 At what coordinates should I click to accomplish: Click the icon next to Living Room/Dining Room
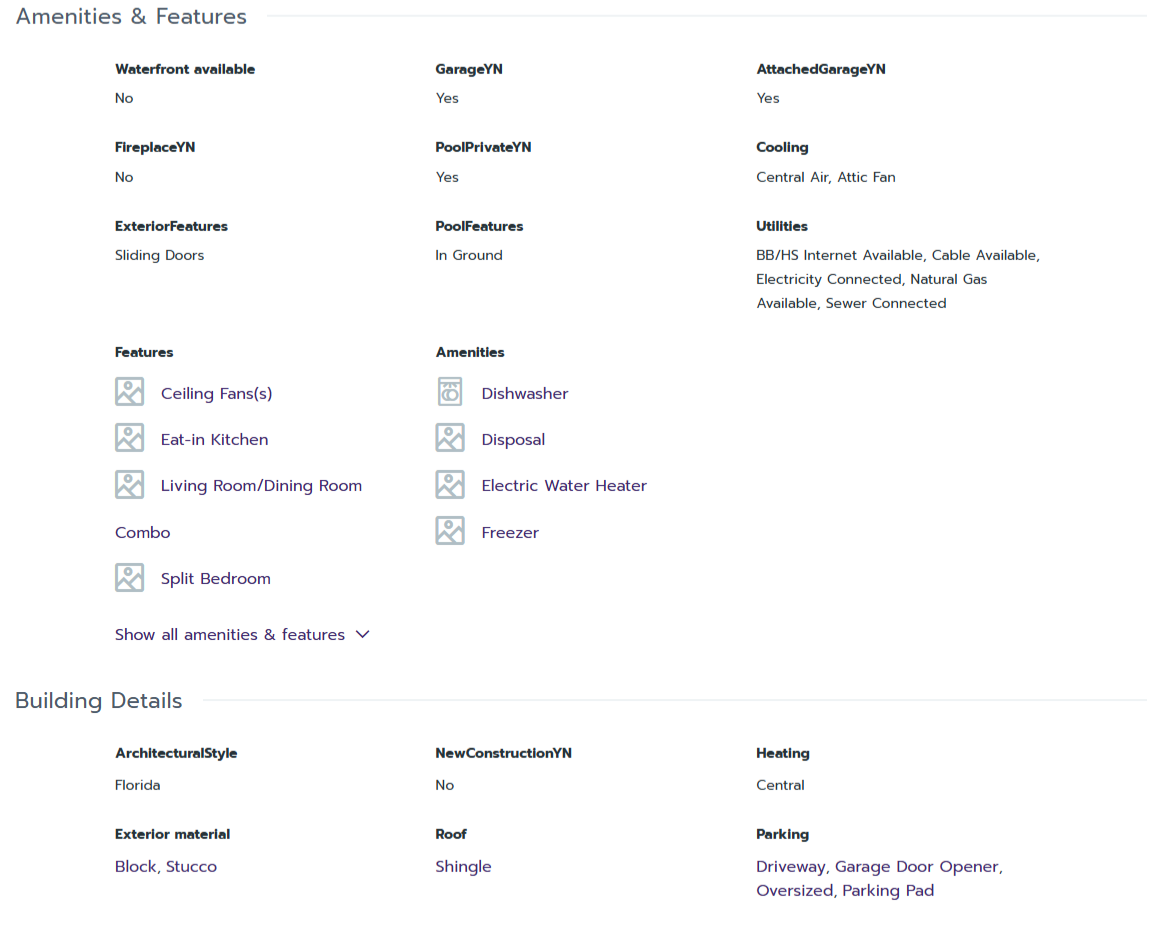pyautogui.click(x=129, y=485)
